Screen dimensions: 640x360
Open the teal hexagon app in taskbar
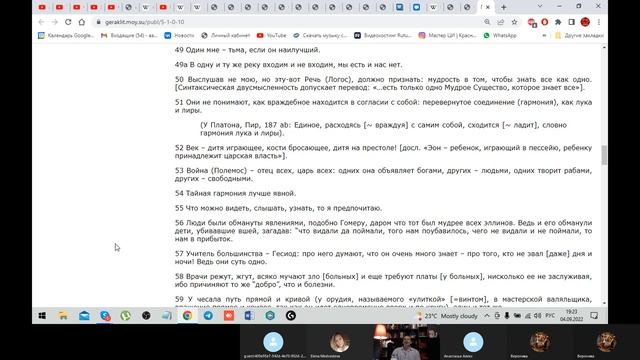[270, 316]
